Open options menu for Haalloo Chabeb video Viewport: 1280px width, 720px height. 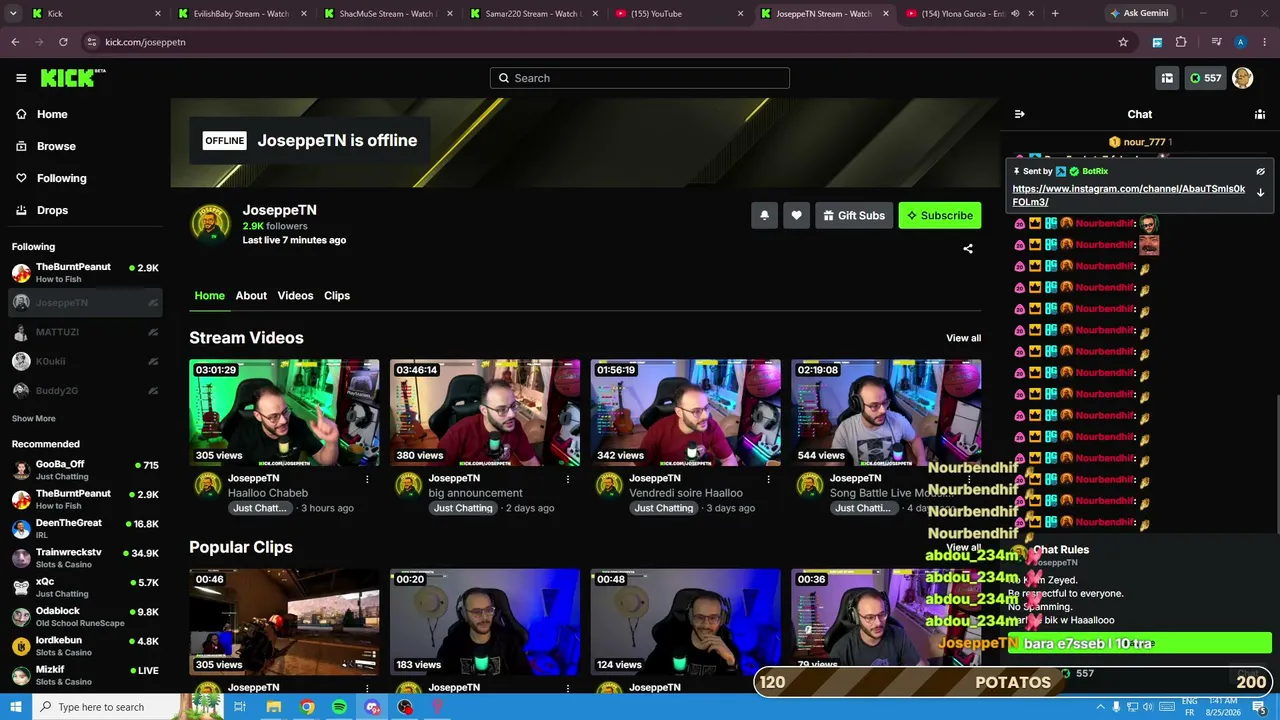click(367, 479)
